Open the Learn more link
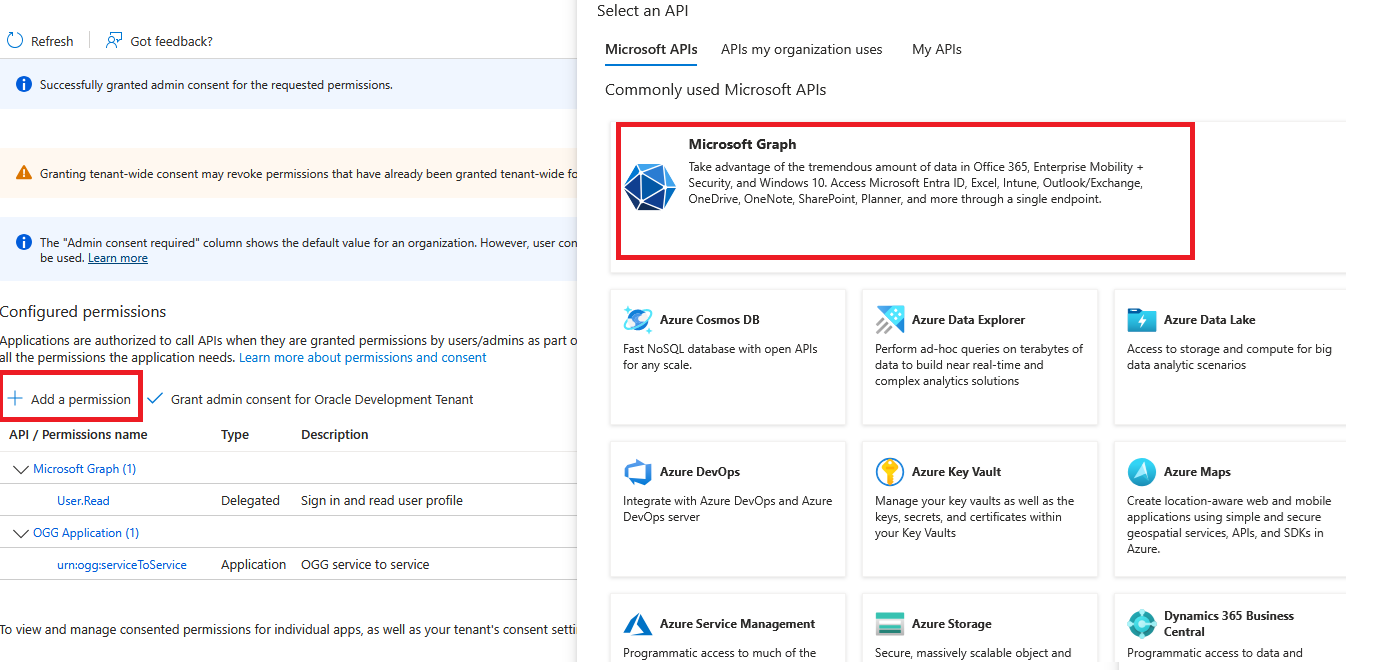This screenshot has height=670, width=1380. (117, 257)
